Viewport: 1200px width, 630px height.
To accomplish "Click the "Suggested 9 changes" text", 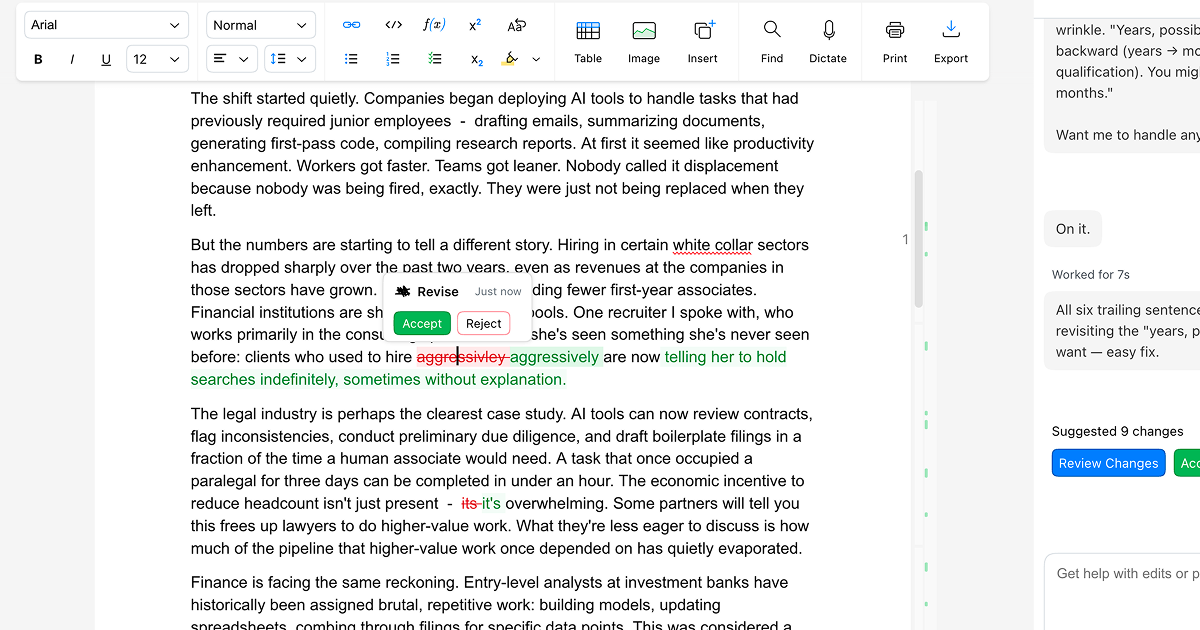I will pos(1117,431).
